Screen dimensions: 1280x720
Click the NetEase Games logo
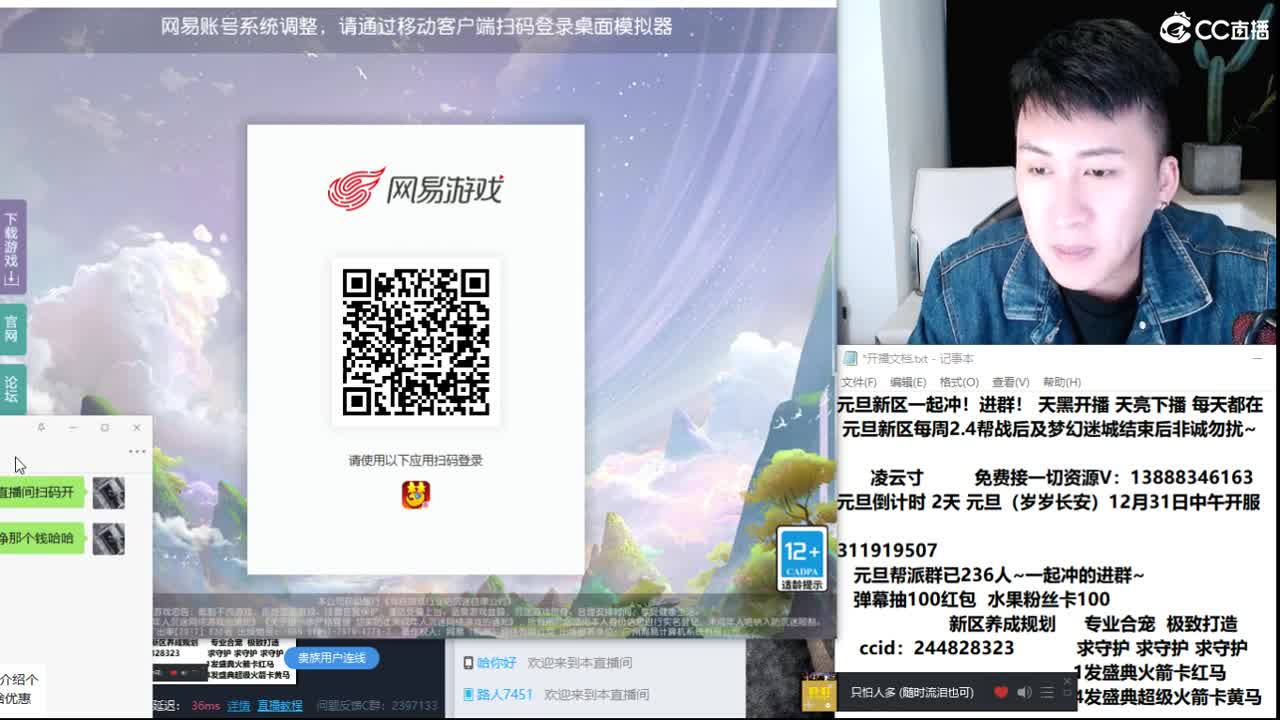coord(416,189)
